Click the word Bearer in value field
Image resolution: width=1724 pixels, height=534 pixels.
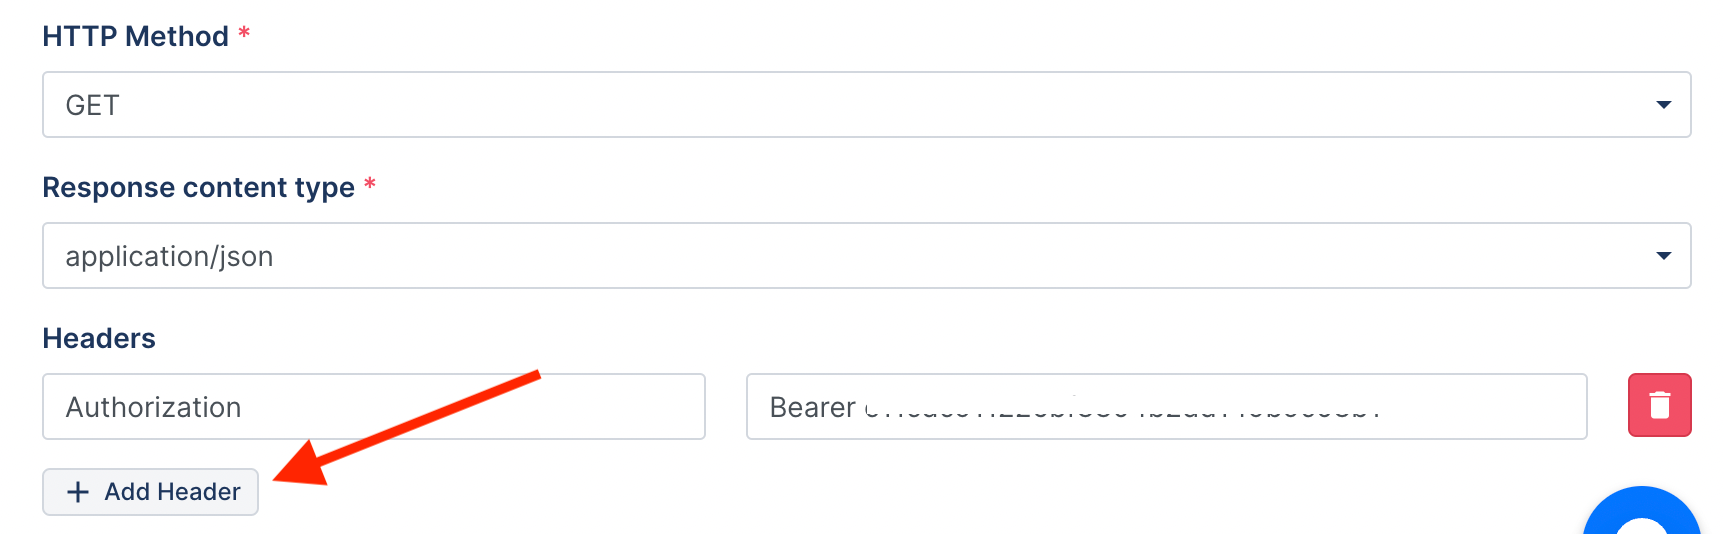coord(812,407)
